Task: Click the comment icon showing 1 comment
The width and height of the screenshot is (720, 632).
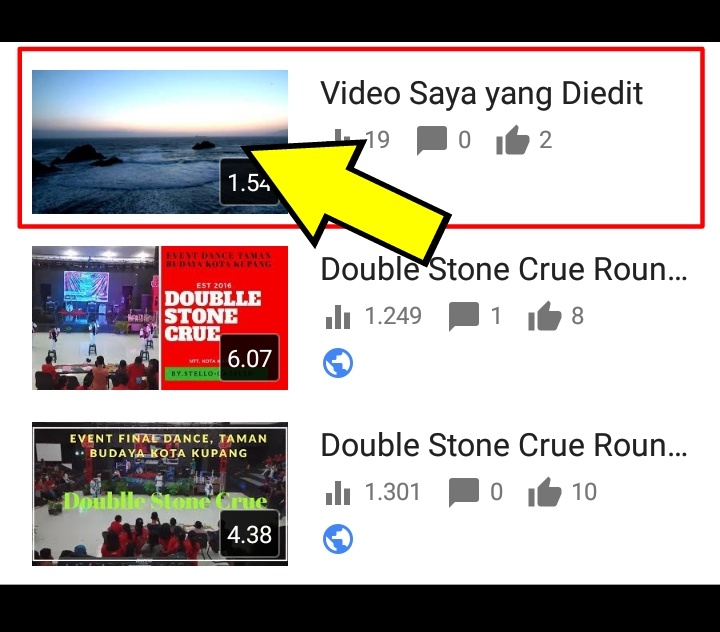Action: tap(464, 316)
